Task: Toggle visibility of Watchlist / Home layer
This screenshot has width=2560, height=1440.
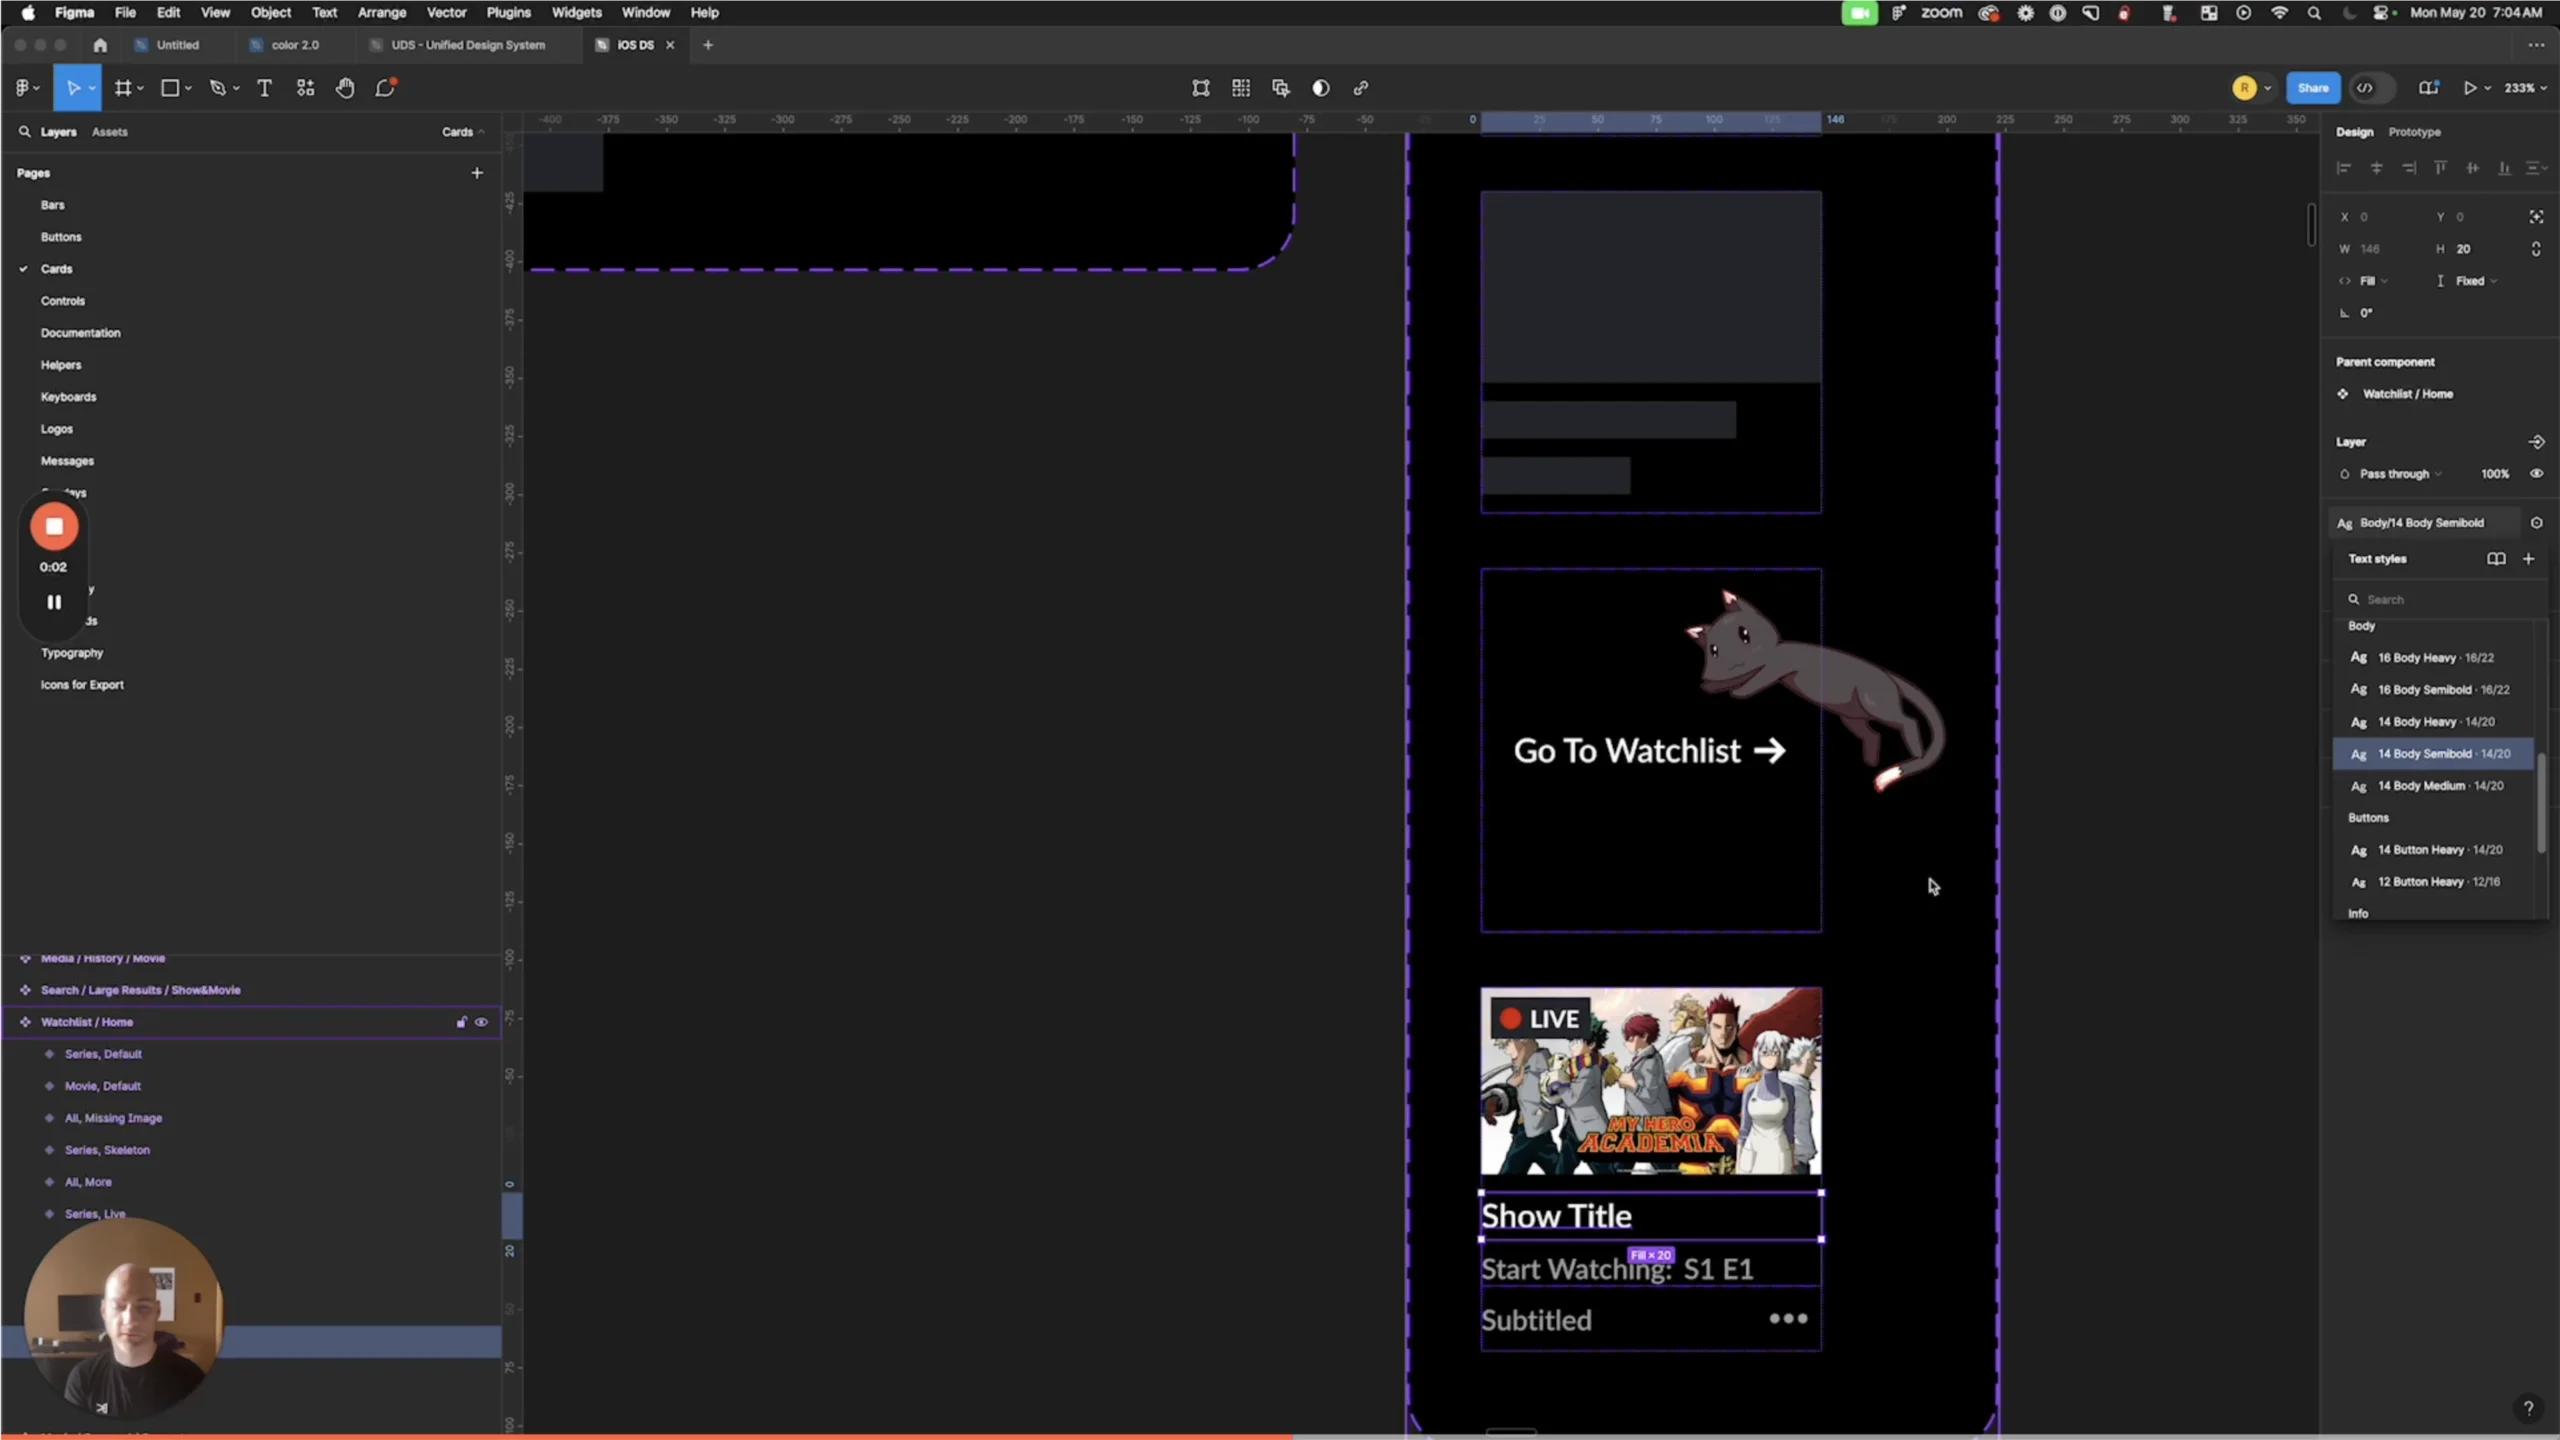Action: (x=481, y=1022)
